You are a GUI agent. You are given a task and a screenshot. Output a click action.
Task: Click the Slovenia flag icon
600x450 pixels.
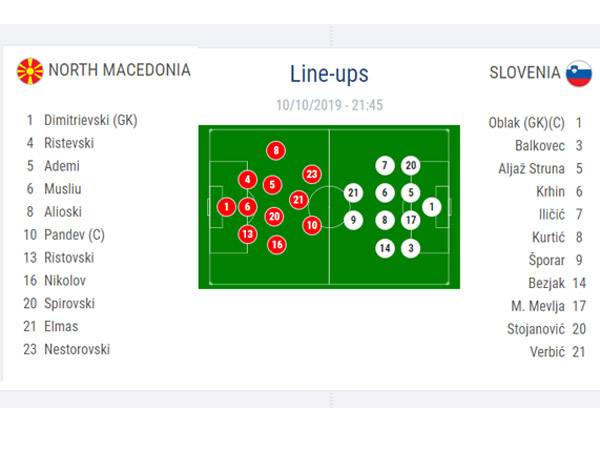(x=577, y=73)
